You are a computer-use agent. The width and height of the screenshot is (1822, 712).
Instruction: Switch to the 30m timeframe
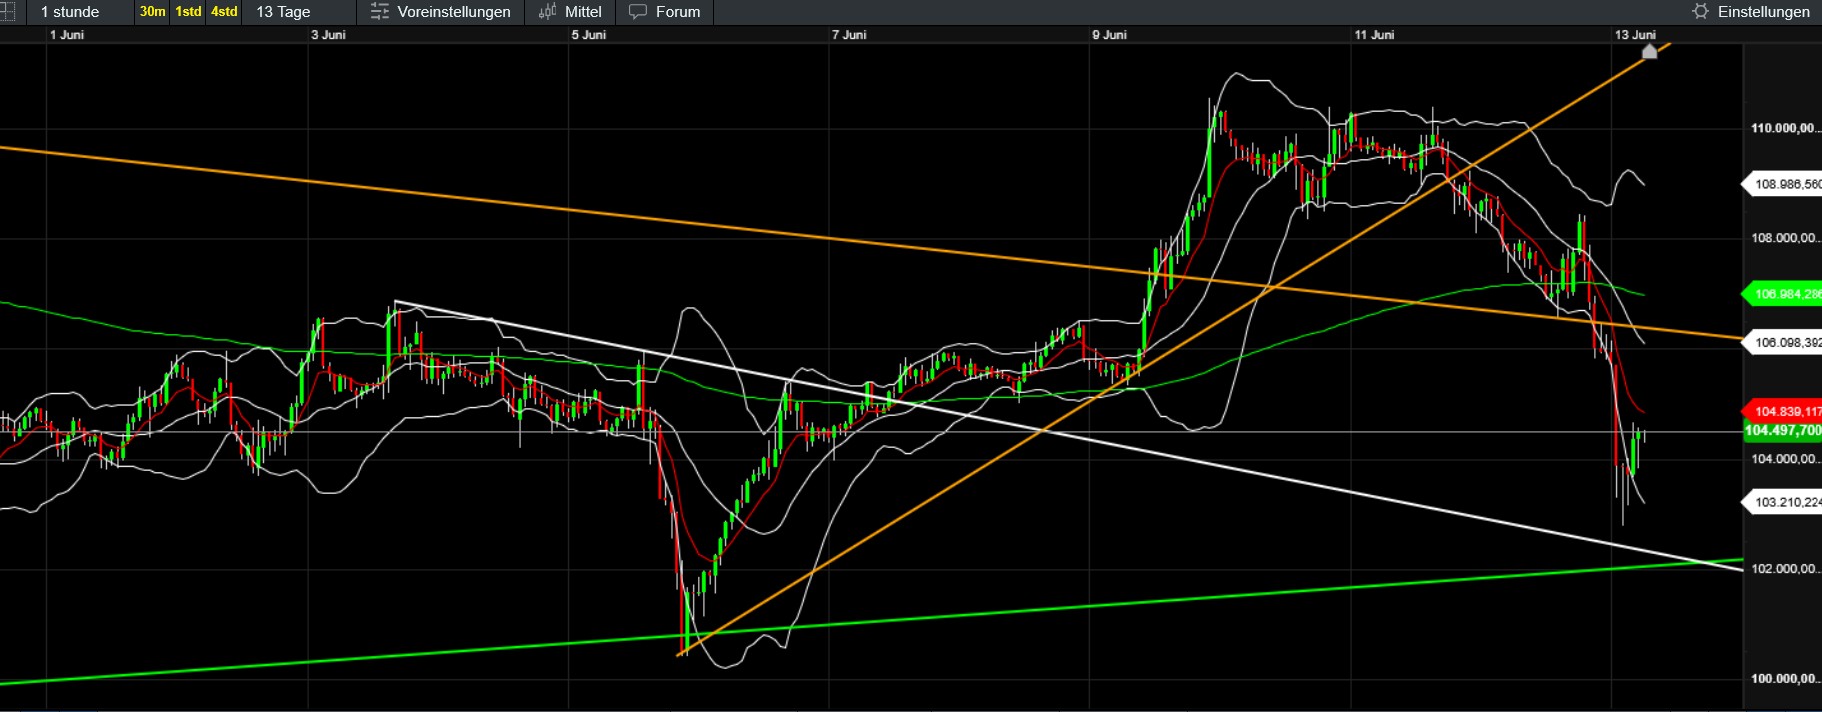153,12
